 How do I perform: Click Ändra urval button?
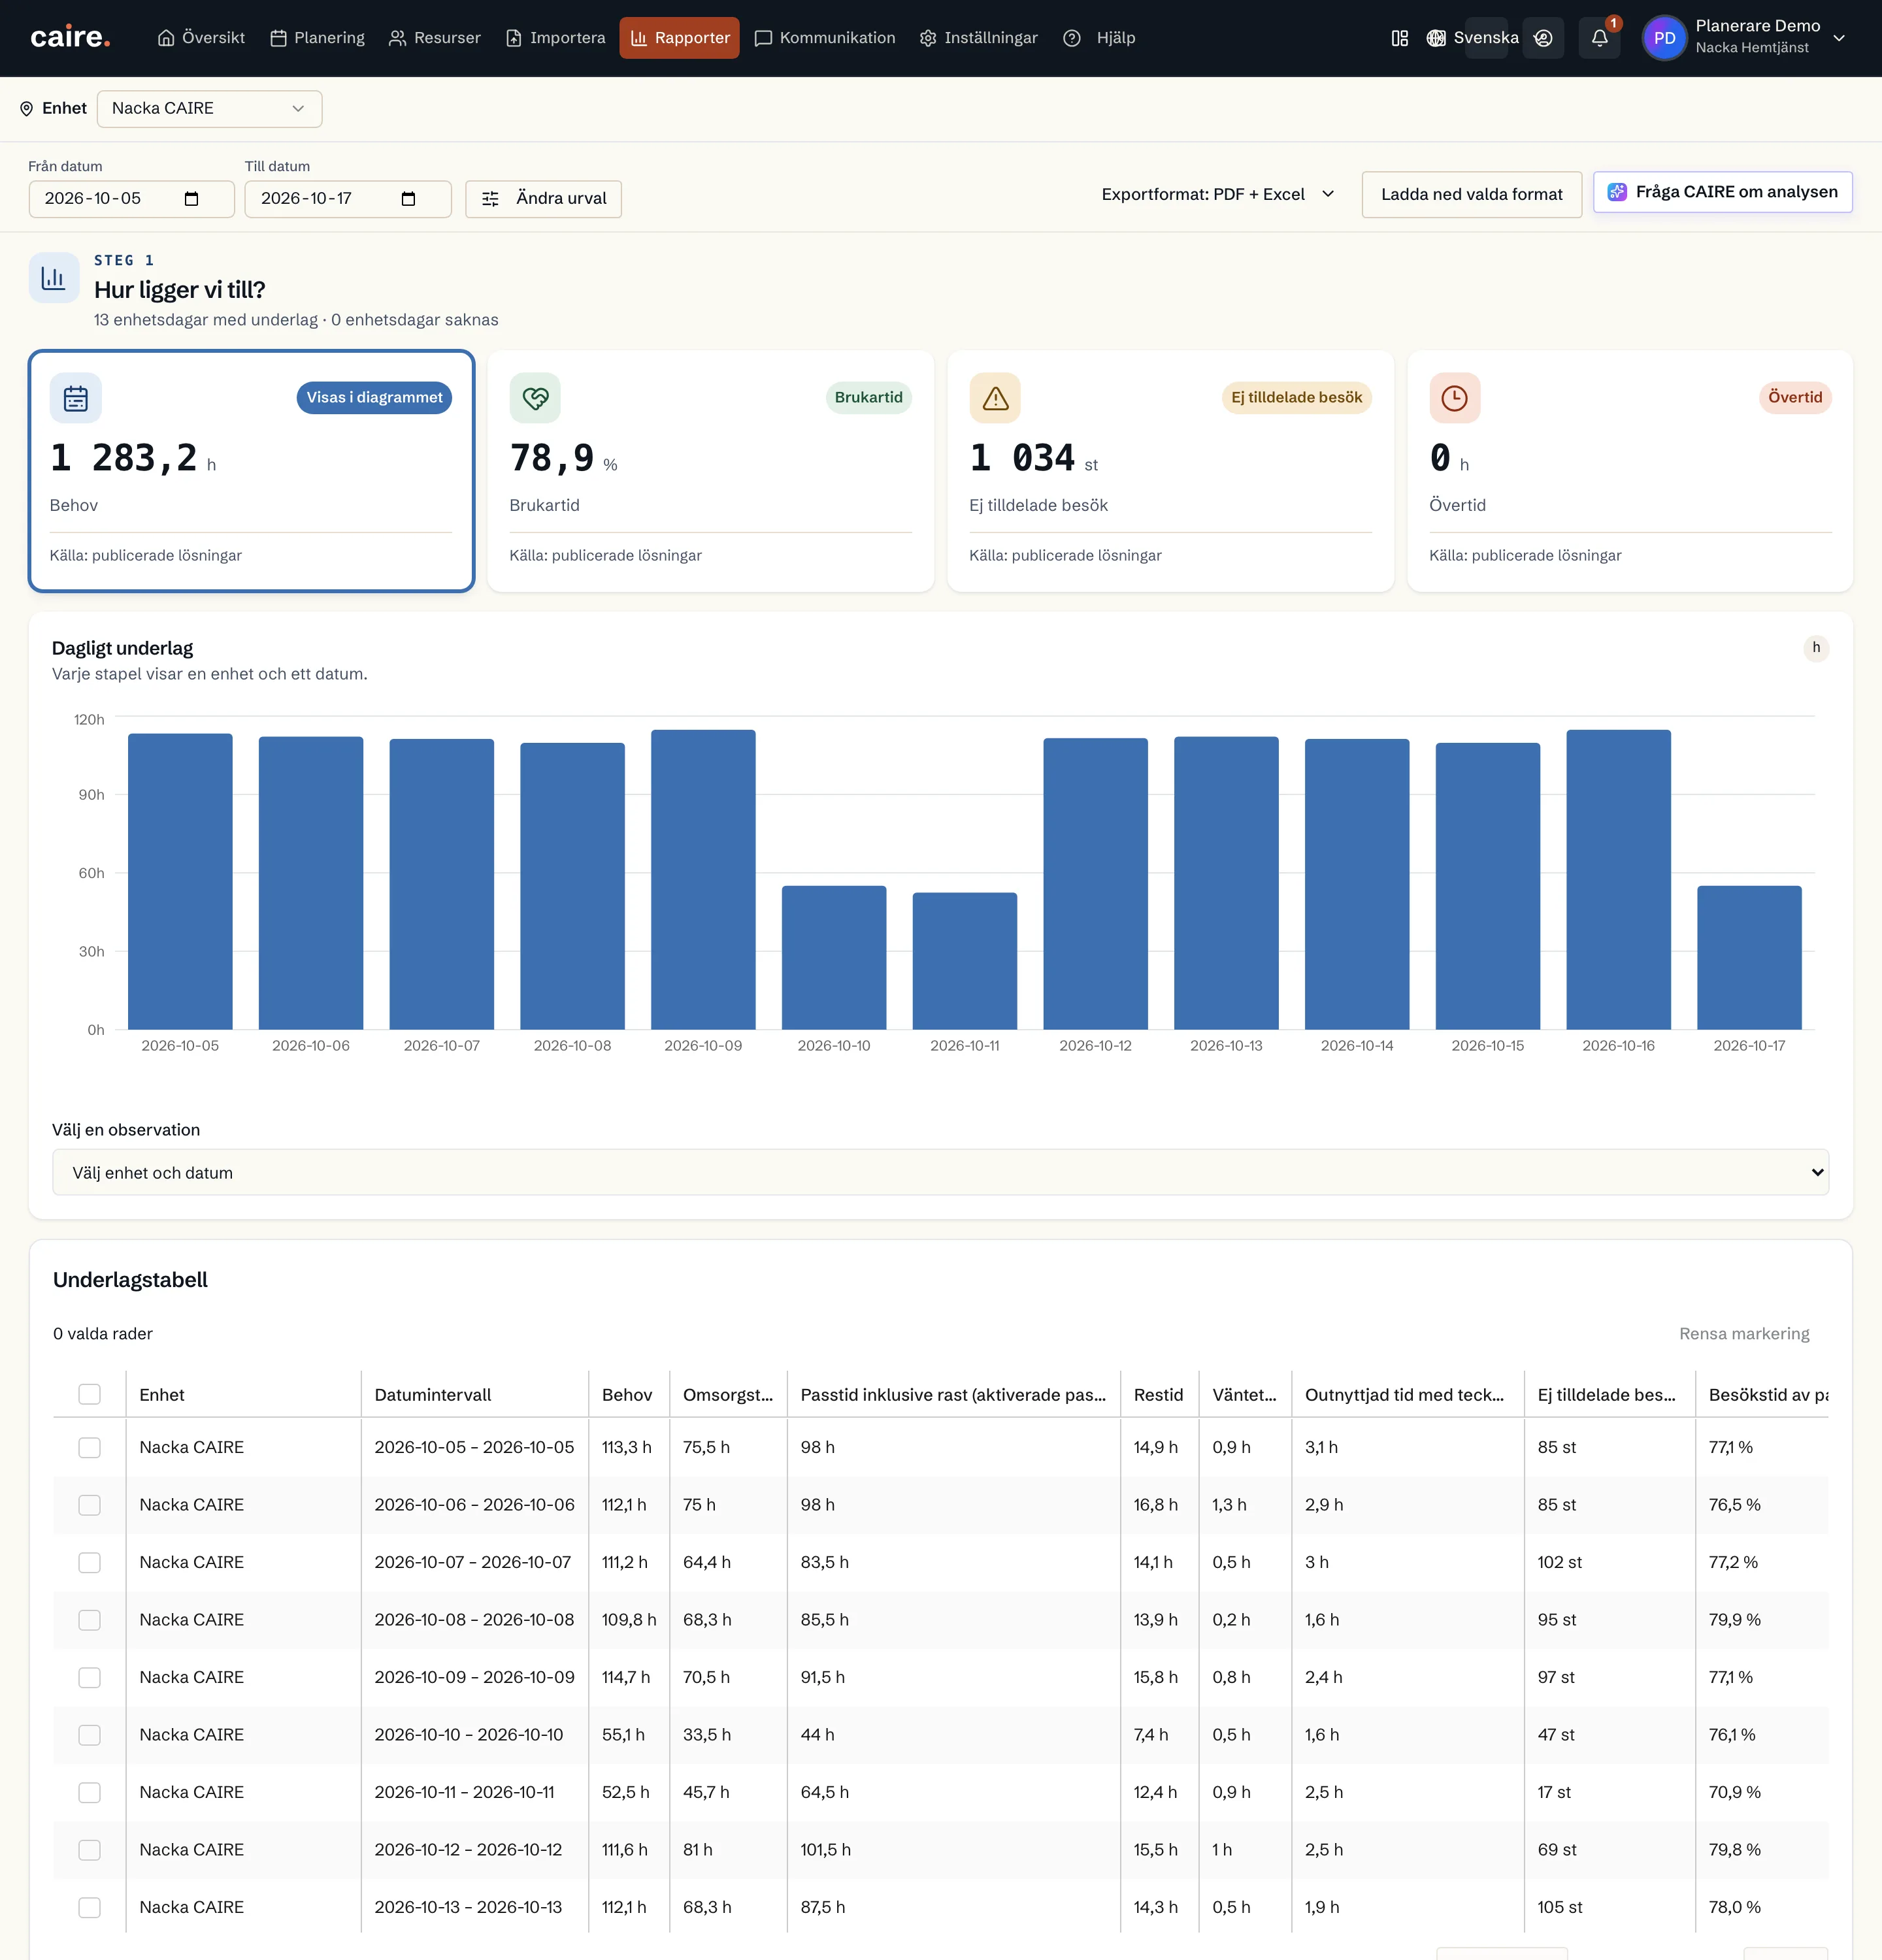[x=543, y=199]
